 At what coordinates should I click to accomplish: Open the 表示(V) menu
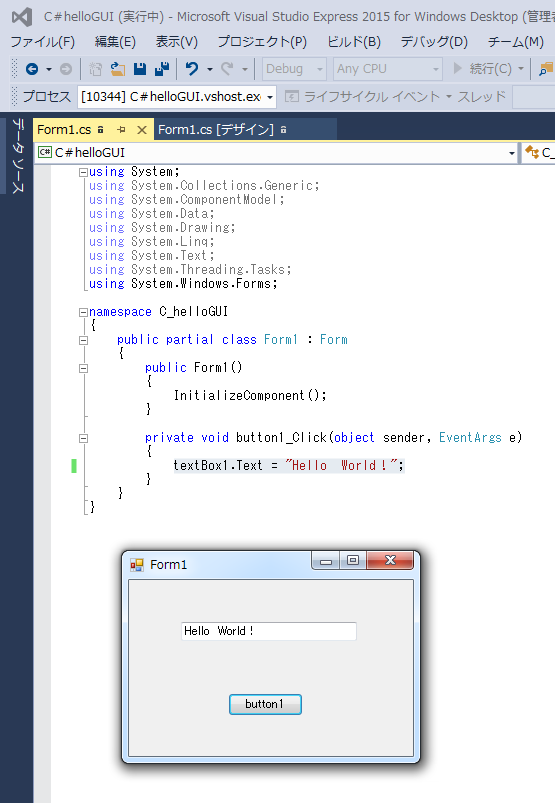pos(177,41)
